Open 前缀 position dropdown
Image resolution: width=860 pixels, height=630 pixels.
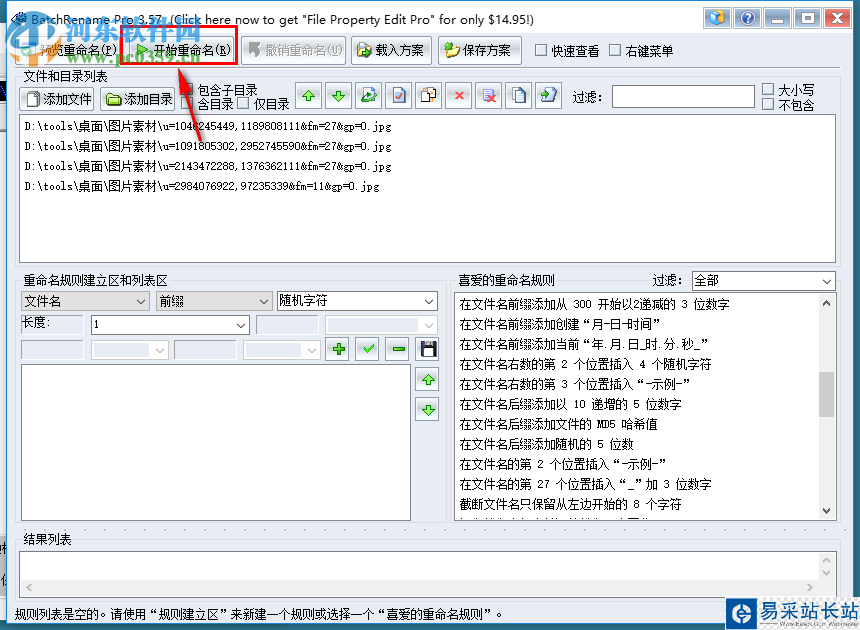pyautogui.click(x=214, y=302)
